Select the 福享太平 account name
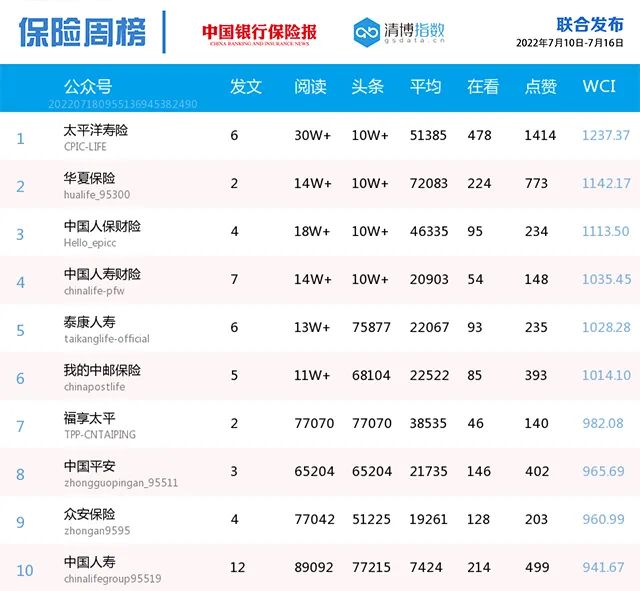640x591 pixels. click(x=89, y=418)
